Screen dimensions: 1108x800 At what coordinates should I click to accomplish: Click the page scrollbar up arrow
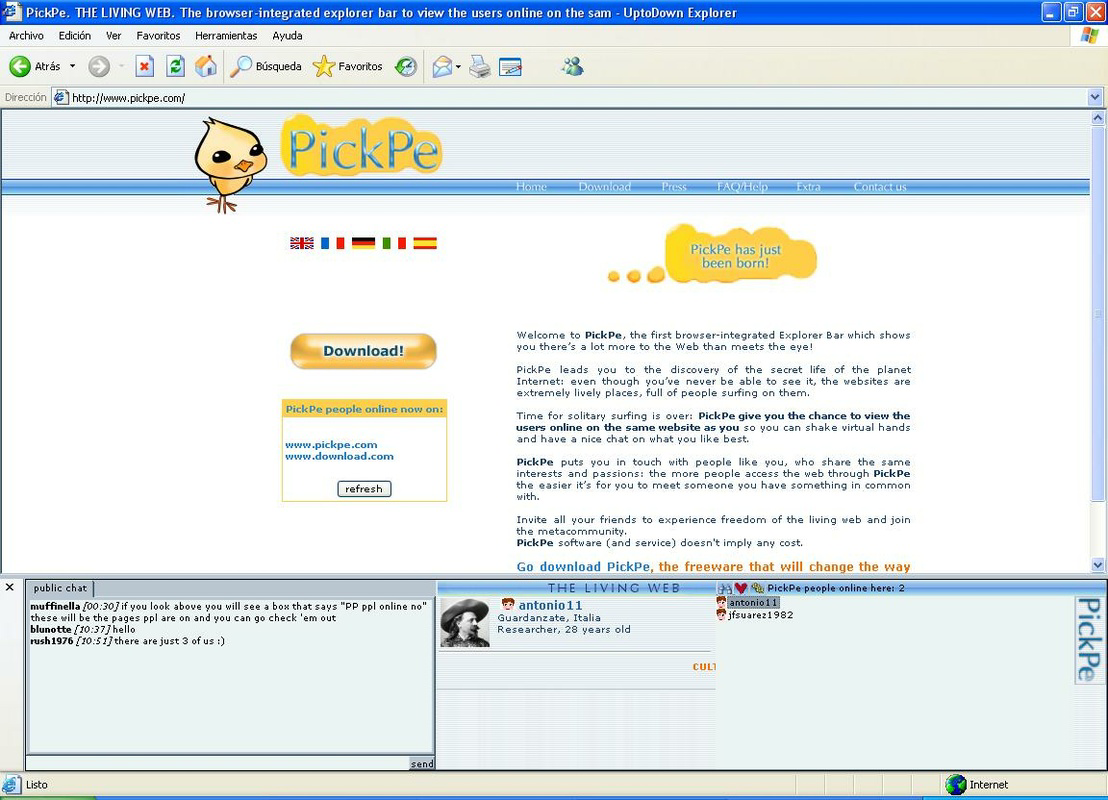(x=1097, y=118)
